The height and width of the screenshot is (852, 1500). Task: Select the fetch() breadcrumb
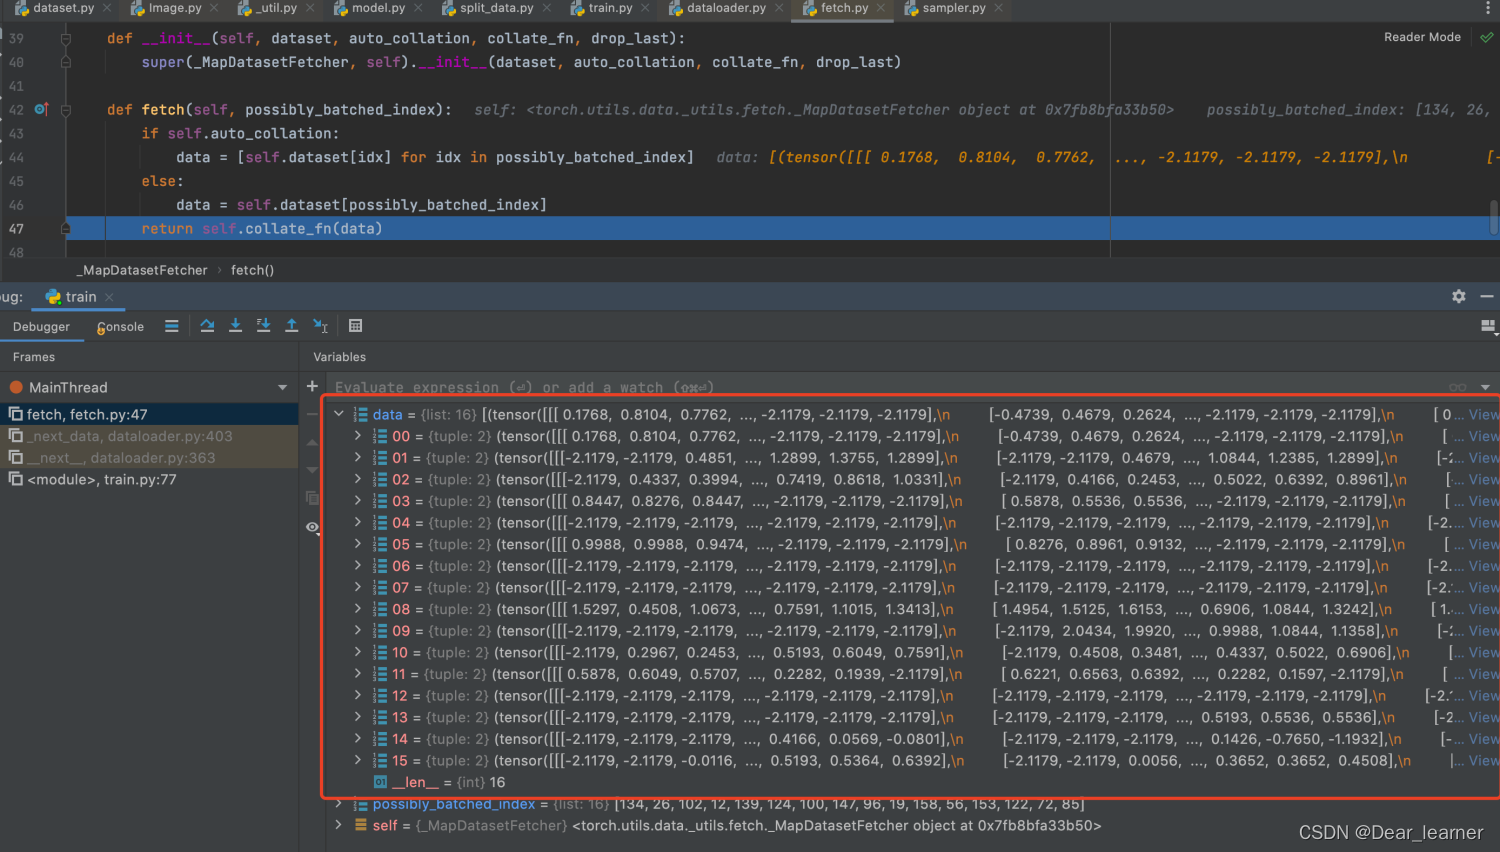[x=252, y=270]
